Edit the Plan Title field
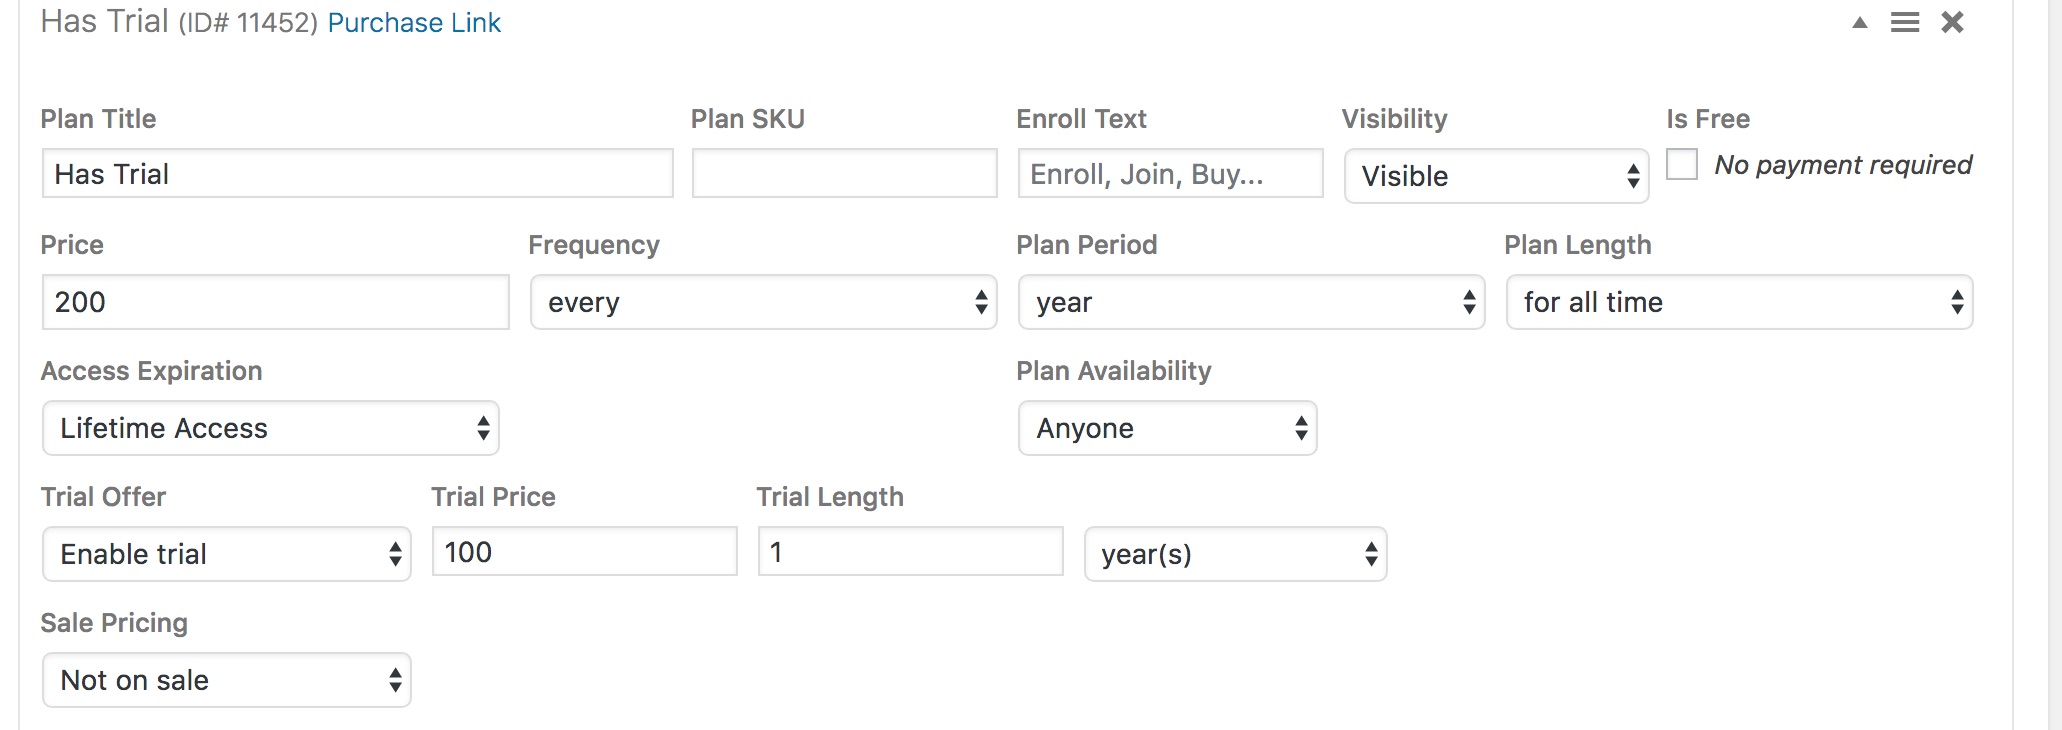2062x730 pixels. click(x=356, y=173)
